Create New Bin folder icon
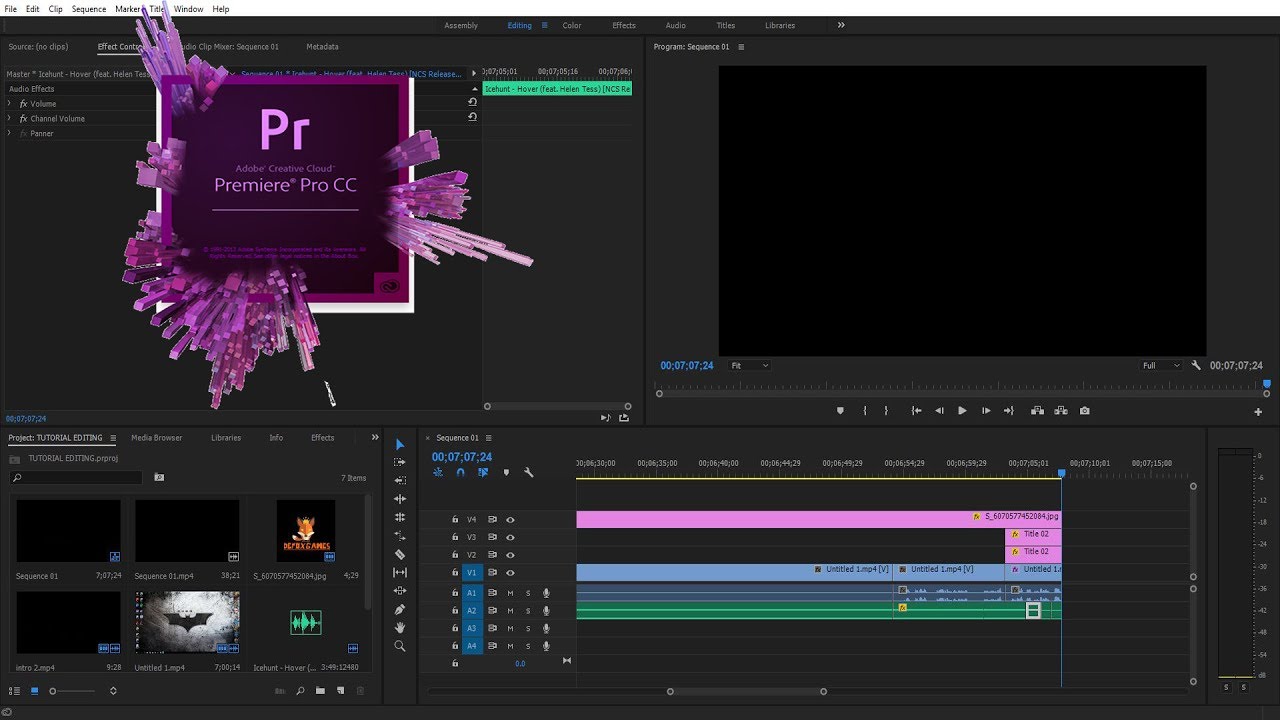1280x720 pixels. click(x=320, y=690)
